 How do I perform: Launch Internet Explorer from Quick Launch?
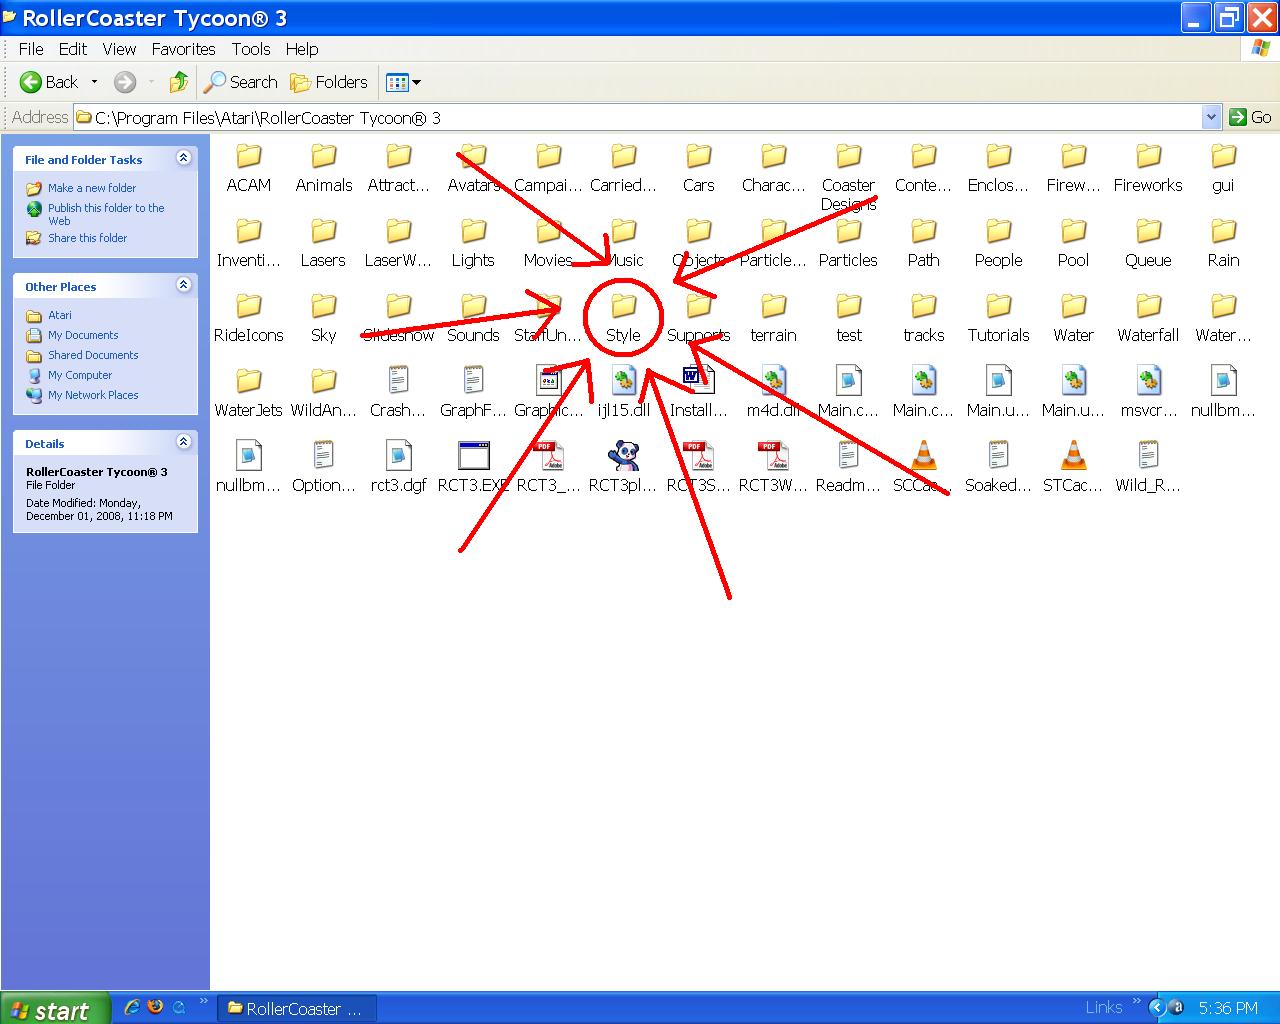pyautogui.click(x=131, y=1007)
